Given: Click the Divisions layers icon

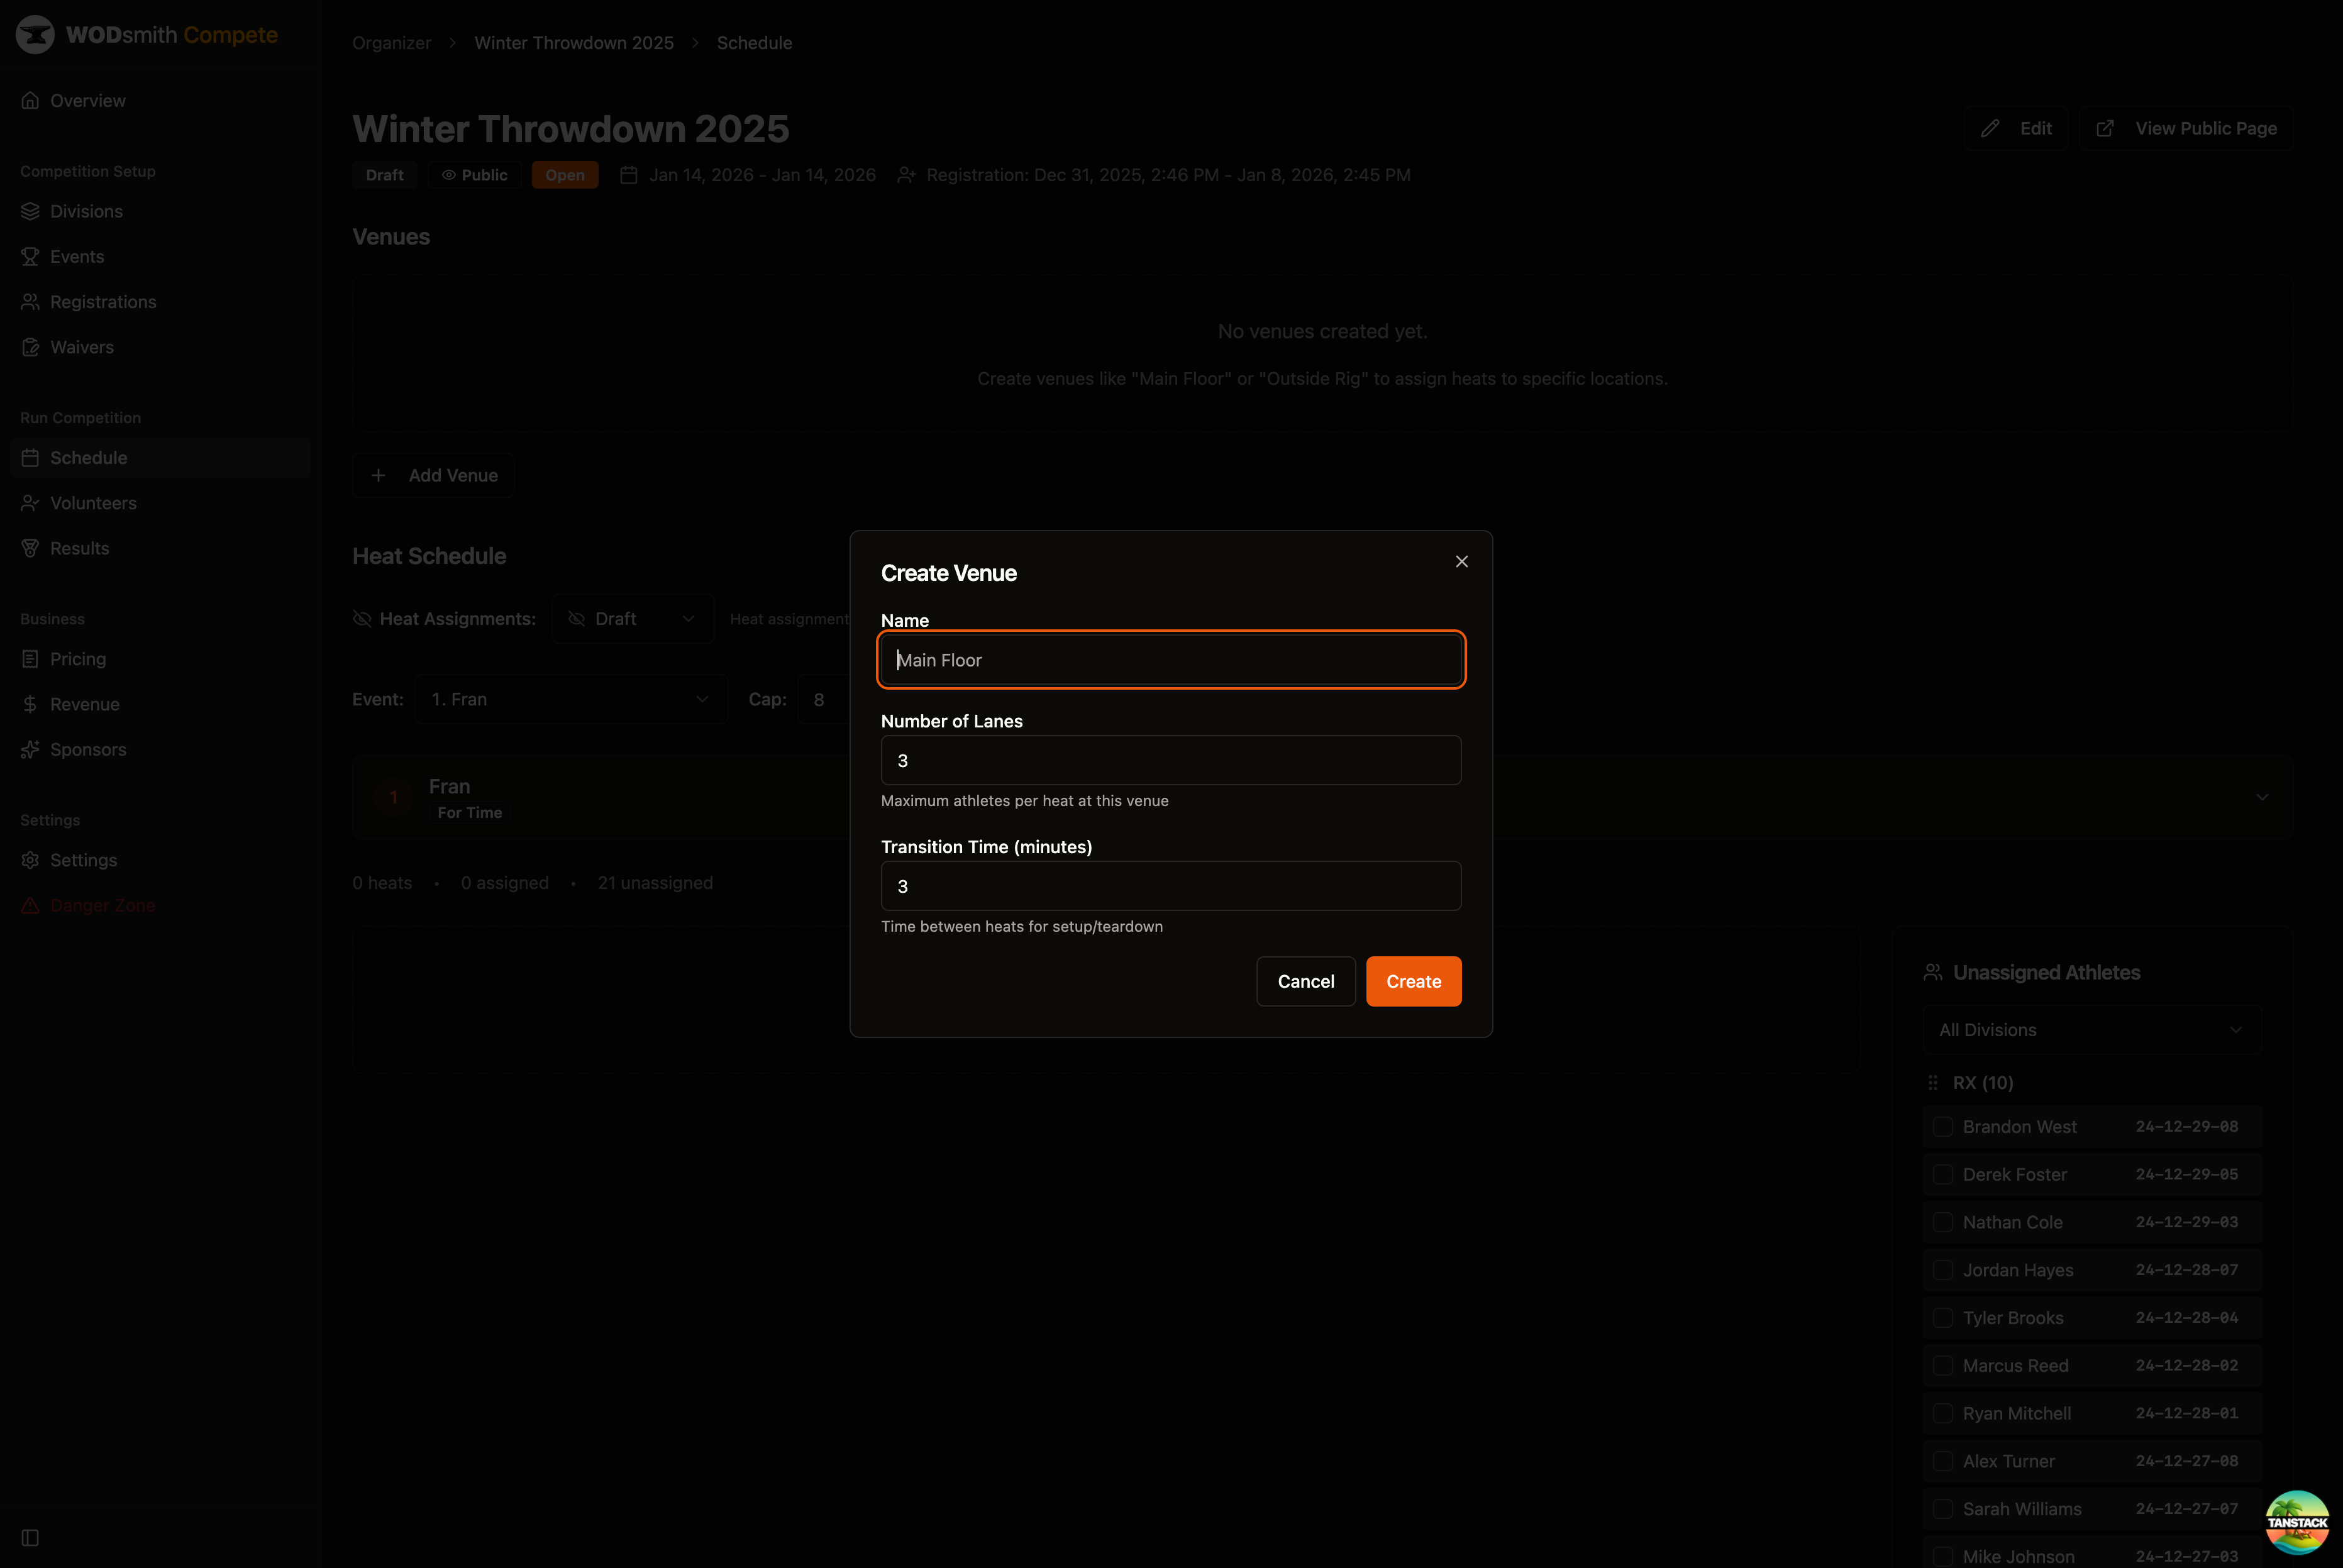Looking at the screenshot, I should 30,211.
